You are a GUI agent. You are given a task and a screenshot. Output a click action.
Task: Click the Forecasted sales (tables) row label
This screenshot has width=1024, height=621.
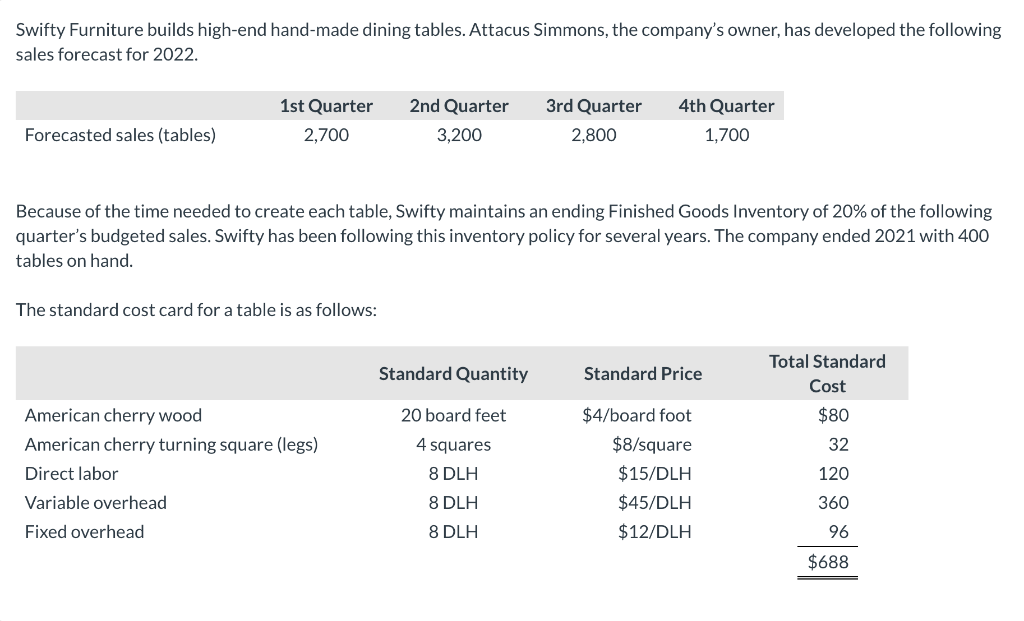coord(120,135)
